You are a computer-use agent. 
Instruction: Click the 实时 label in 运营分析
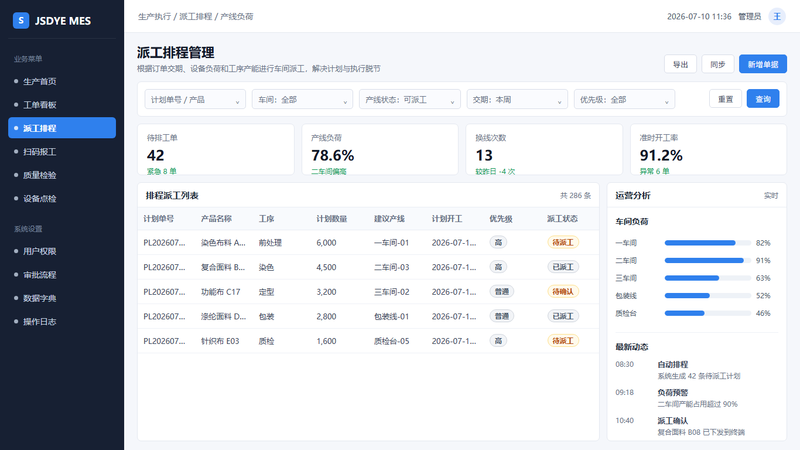coord(771,195)
